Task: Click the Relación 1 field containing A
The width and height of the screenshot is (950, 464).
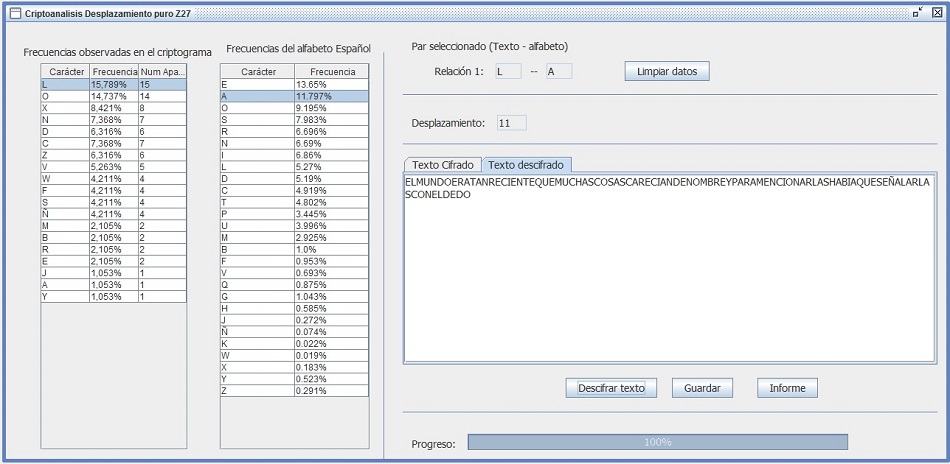Action: pos(558,72)
